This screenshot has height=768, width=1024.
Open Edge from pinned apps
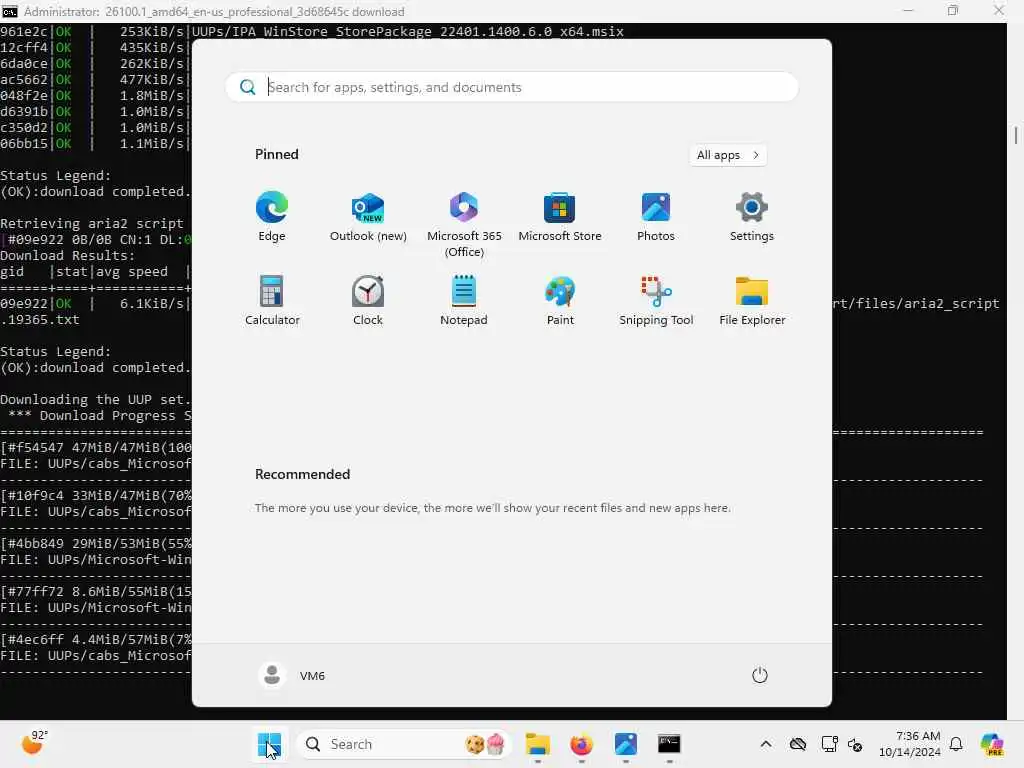[272, 218]
